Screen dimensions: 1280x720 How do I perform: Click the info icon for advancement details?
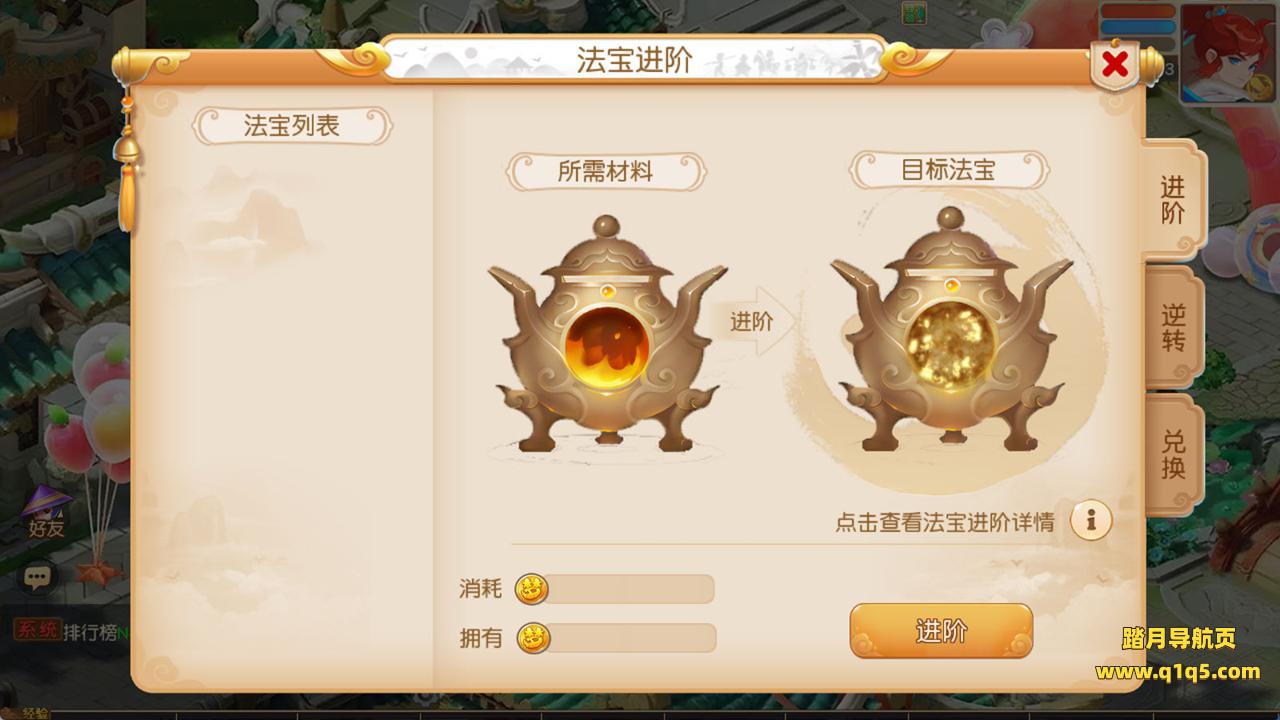pyautogui.click(x=1091, y=520)
